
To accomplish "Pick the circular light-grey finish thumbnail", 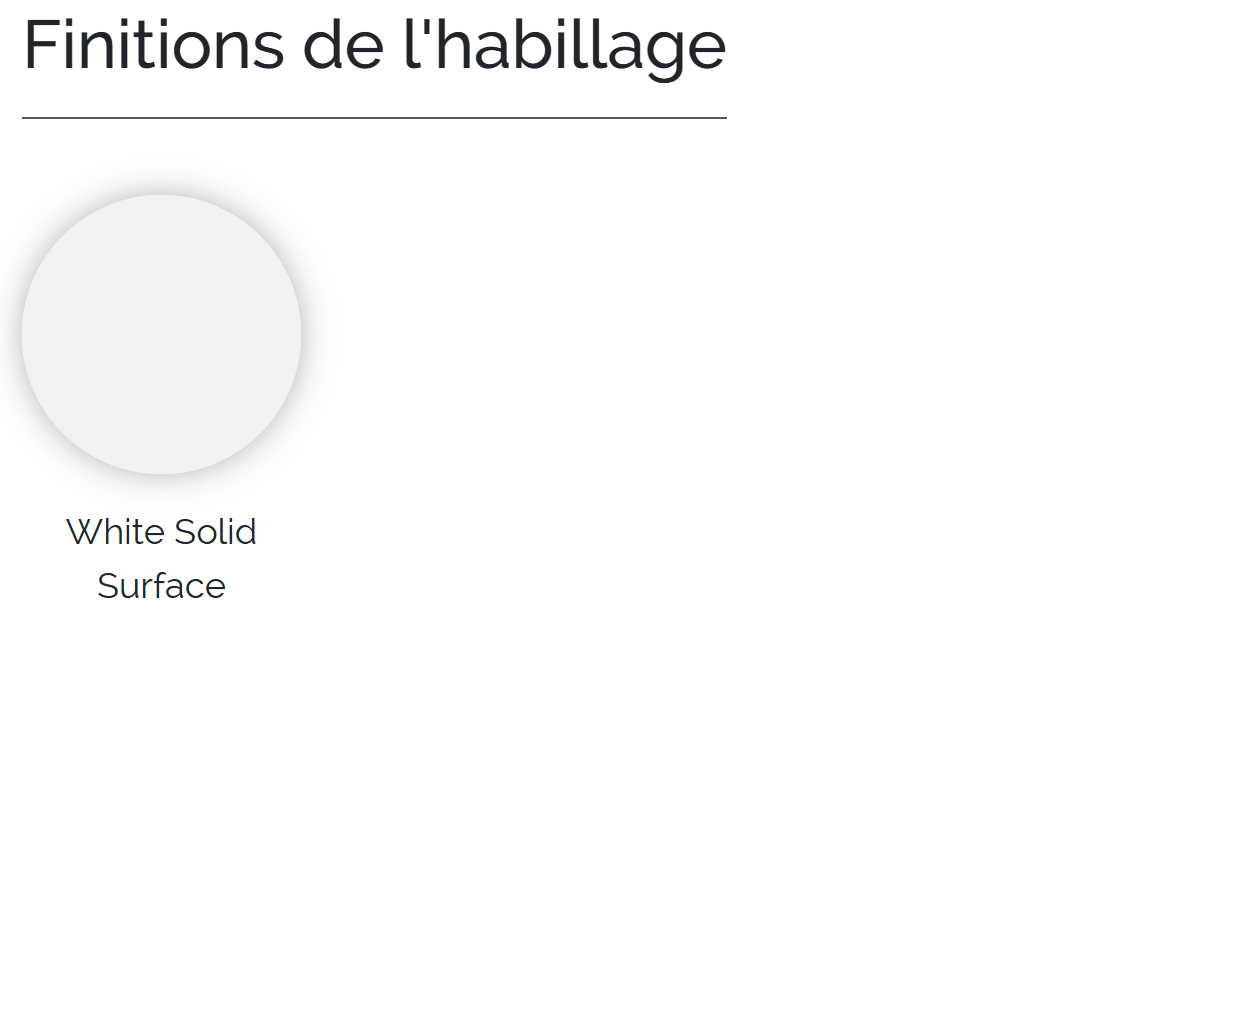I will coord(161,334).
